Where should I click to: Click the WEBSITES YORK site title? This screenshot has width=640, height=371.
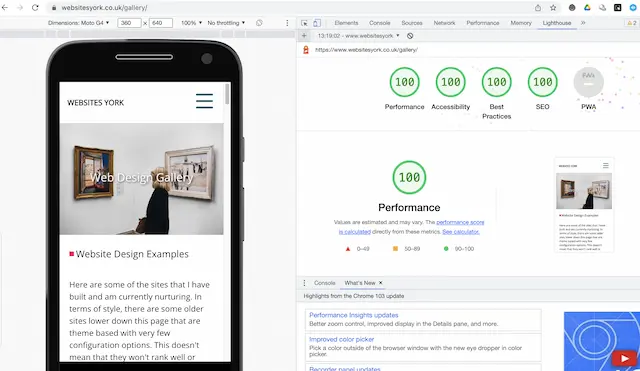(x=96, y=103)
